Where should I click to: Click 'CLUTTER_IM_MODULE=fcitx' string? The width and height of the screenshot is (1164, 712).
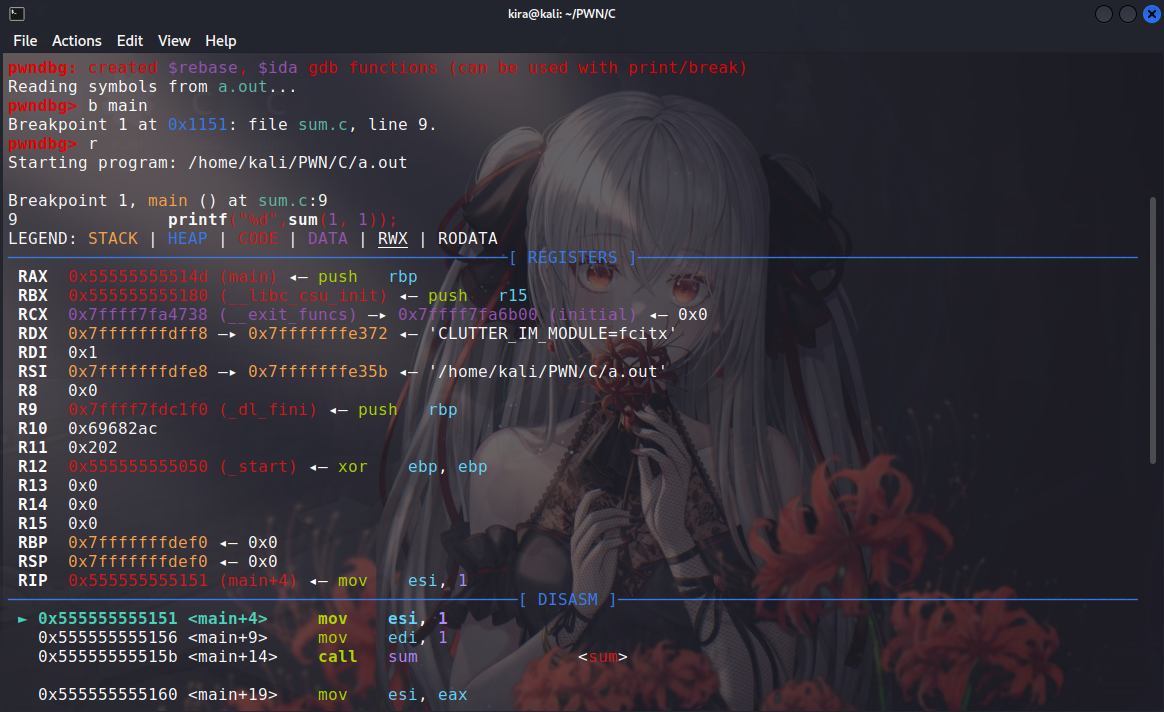[x=552, y=333]
